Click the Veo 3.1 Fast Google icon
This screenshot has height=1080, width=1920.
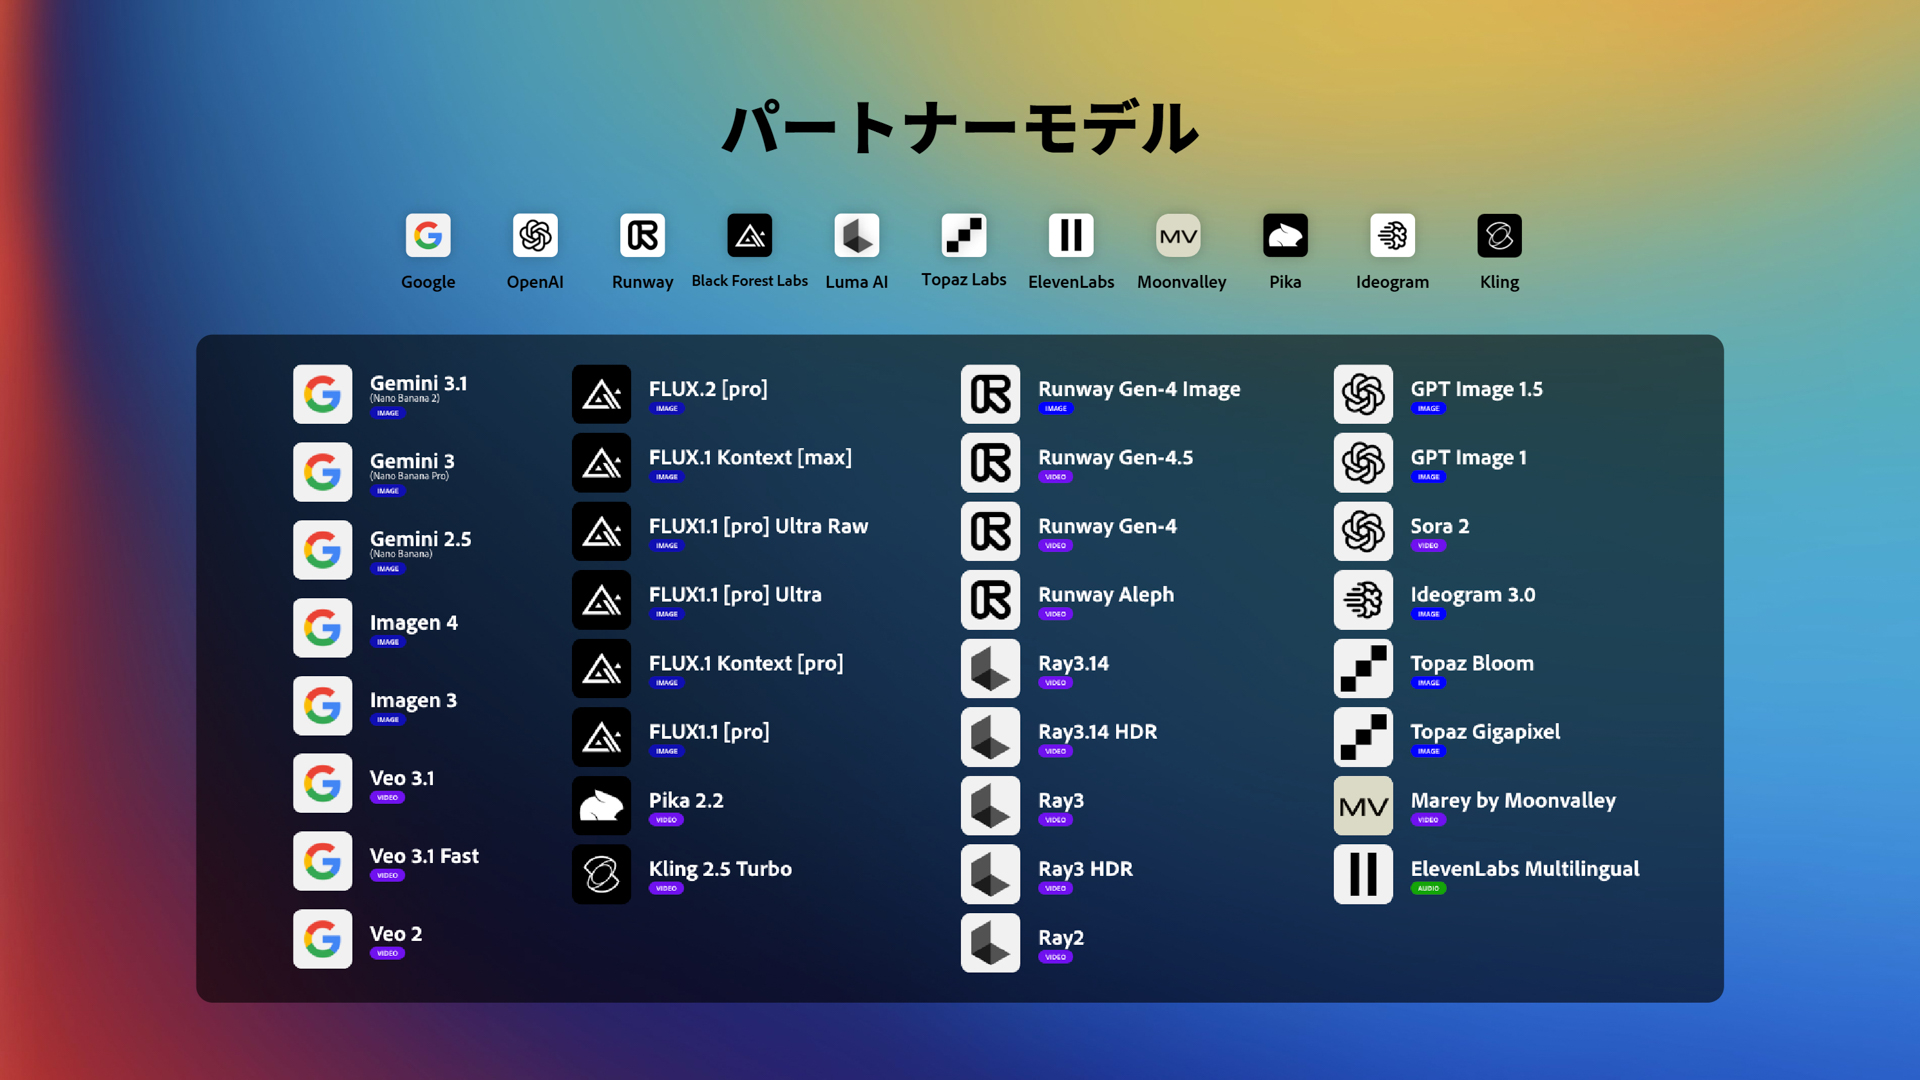pyautogui.click(x=322, y=861)
